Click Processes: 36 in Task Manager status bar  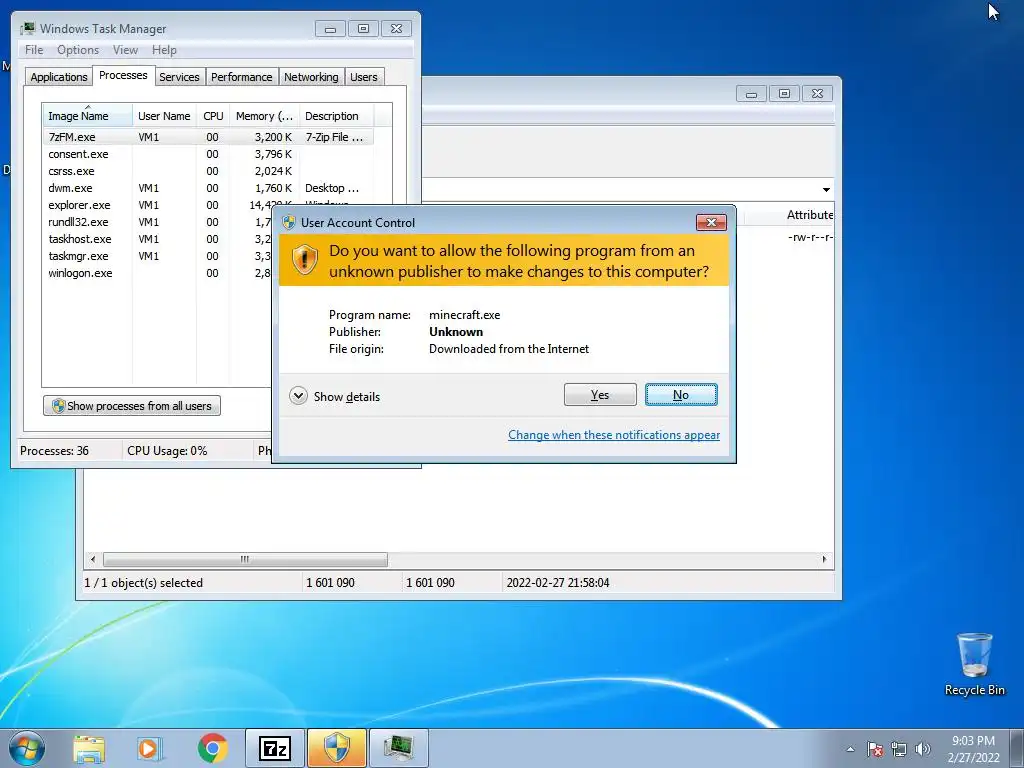click(x=54, y=451)
